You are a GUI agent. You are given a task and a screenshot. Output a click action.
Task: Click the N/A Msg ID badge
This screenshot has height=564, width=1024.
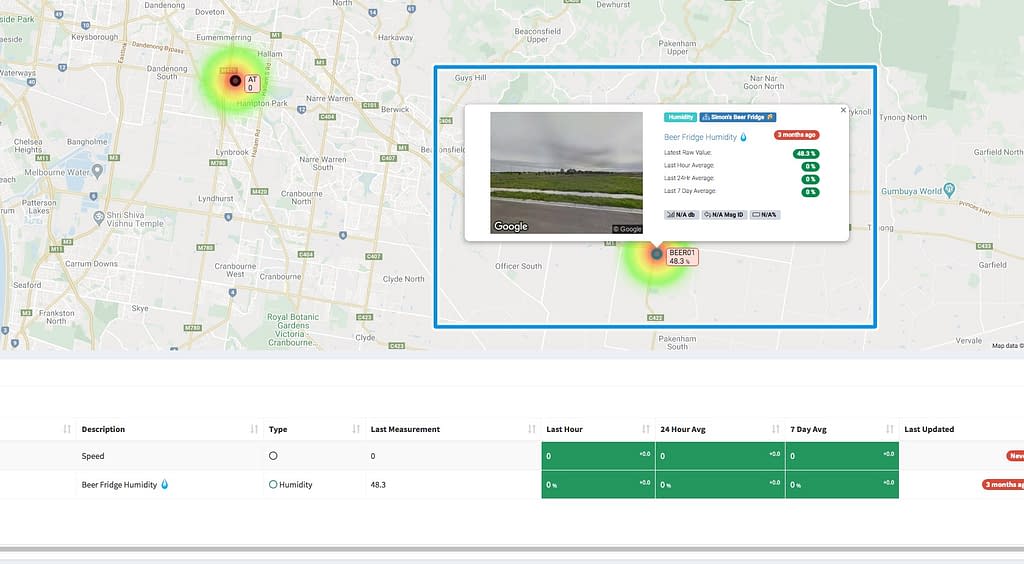point(724,215)
